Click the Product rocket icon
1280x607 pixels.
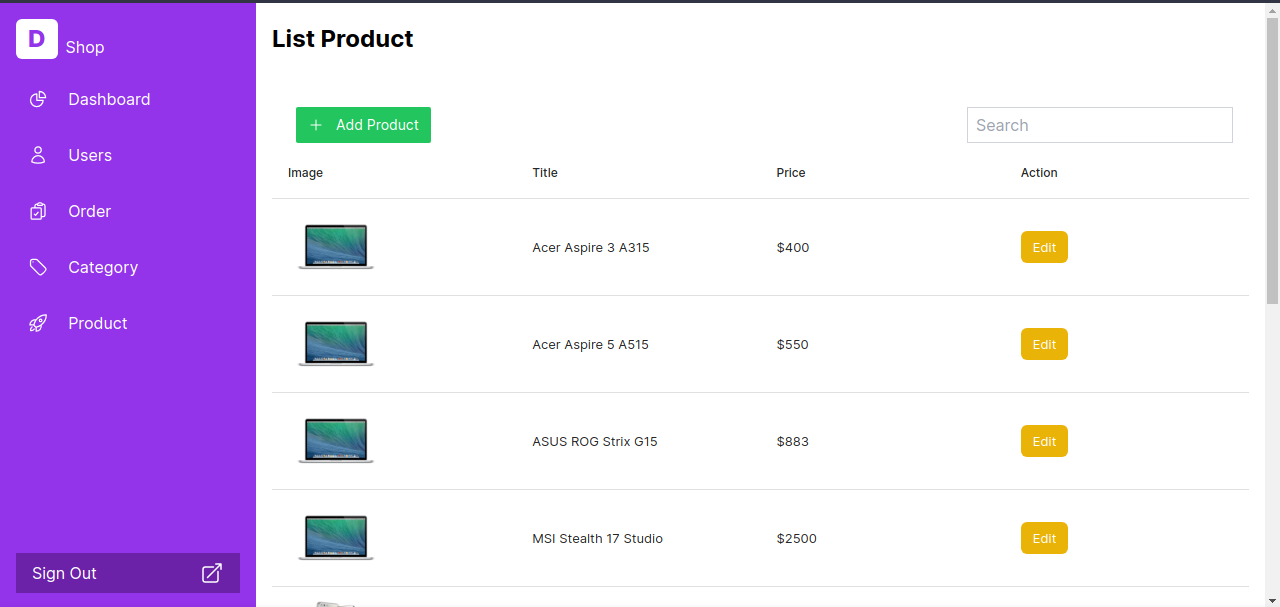point(38,323)
